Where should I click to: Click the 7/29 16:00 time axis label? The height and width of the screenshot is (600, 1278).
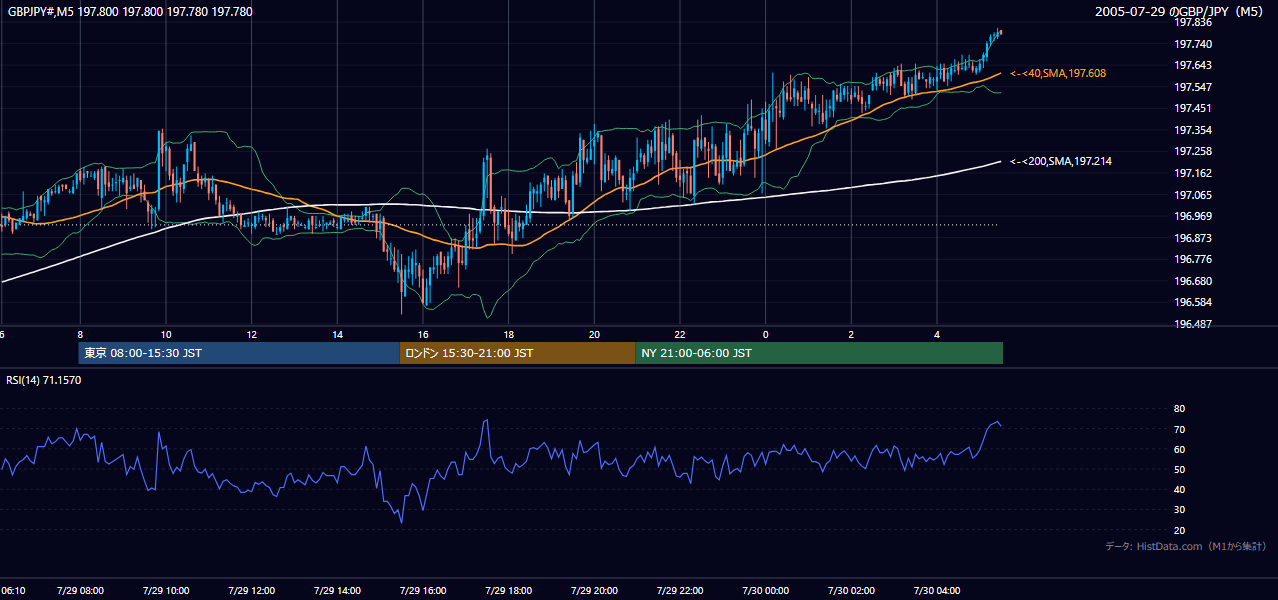pos(423,590)
